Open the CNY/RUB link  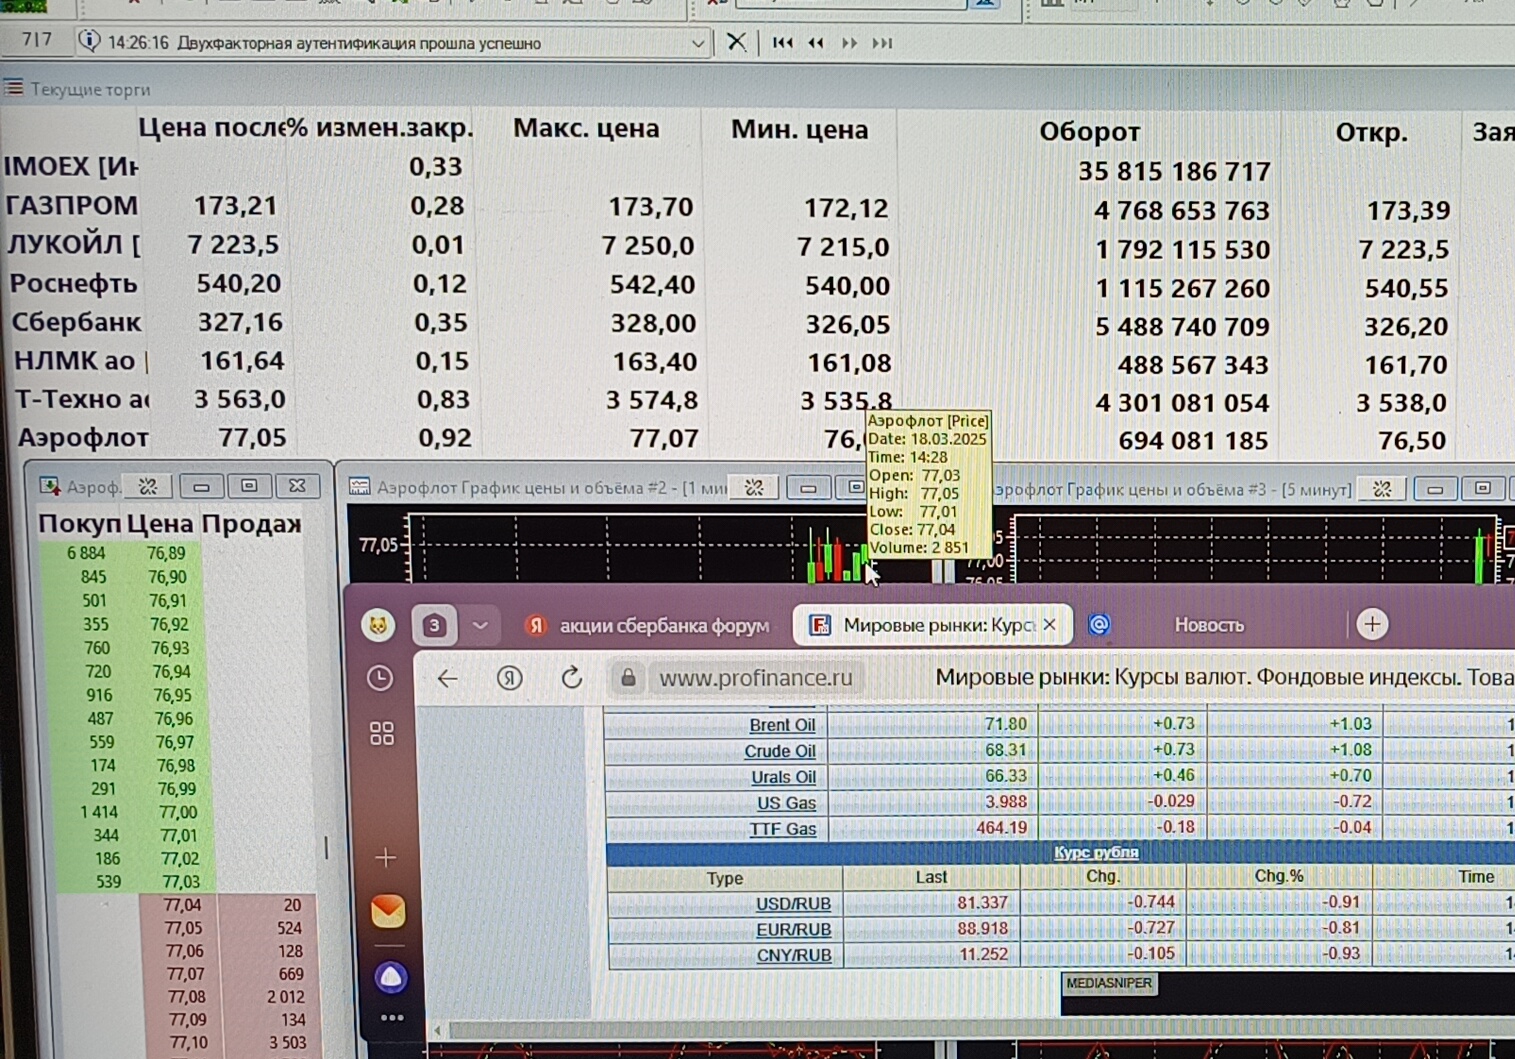tap(794, 955)
